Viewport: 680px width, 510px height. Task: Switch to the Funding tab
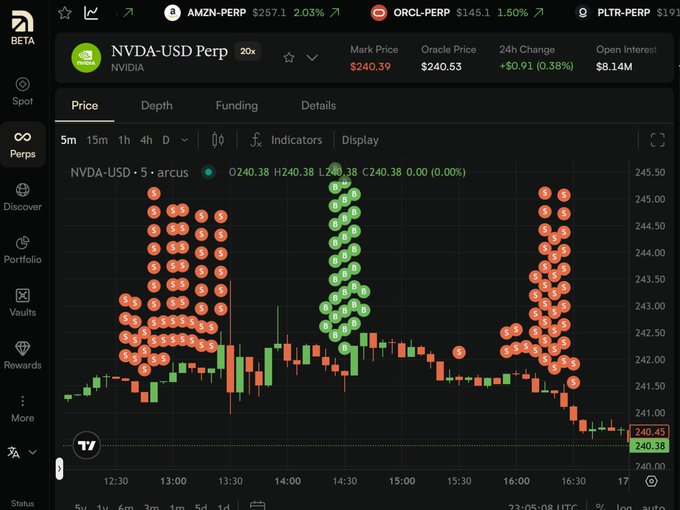click(x=237, y=105)
